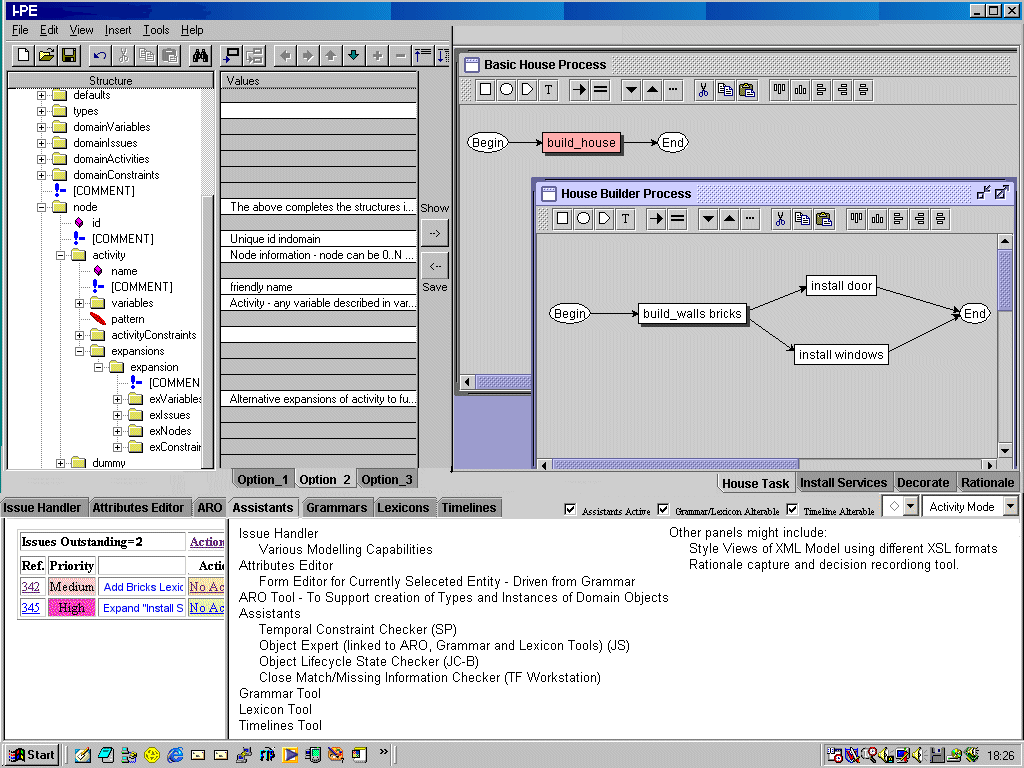The width and height of the screenshot is (1024, 768).
Task: Click the green down arrow in main toolbar
Action: [x=353, y=55]
